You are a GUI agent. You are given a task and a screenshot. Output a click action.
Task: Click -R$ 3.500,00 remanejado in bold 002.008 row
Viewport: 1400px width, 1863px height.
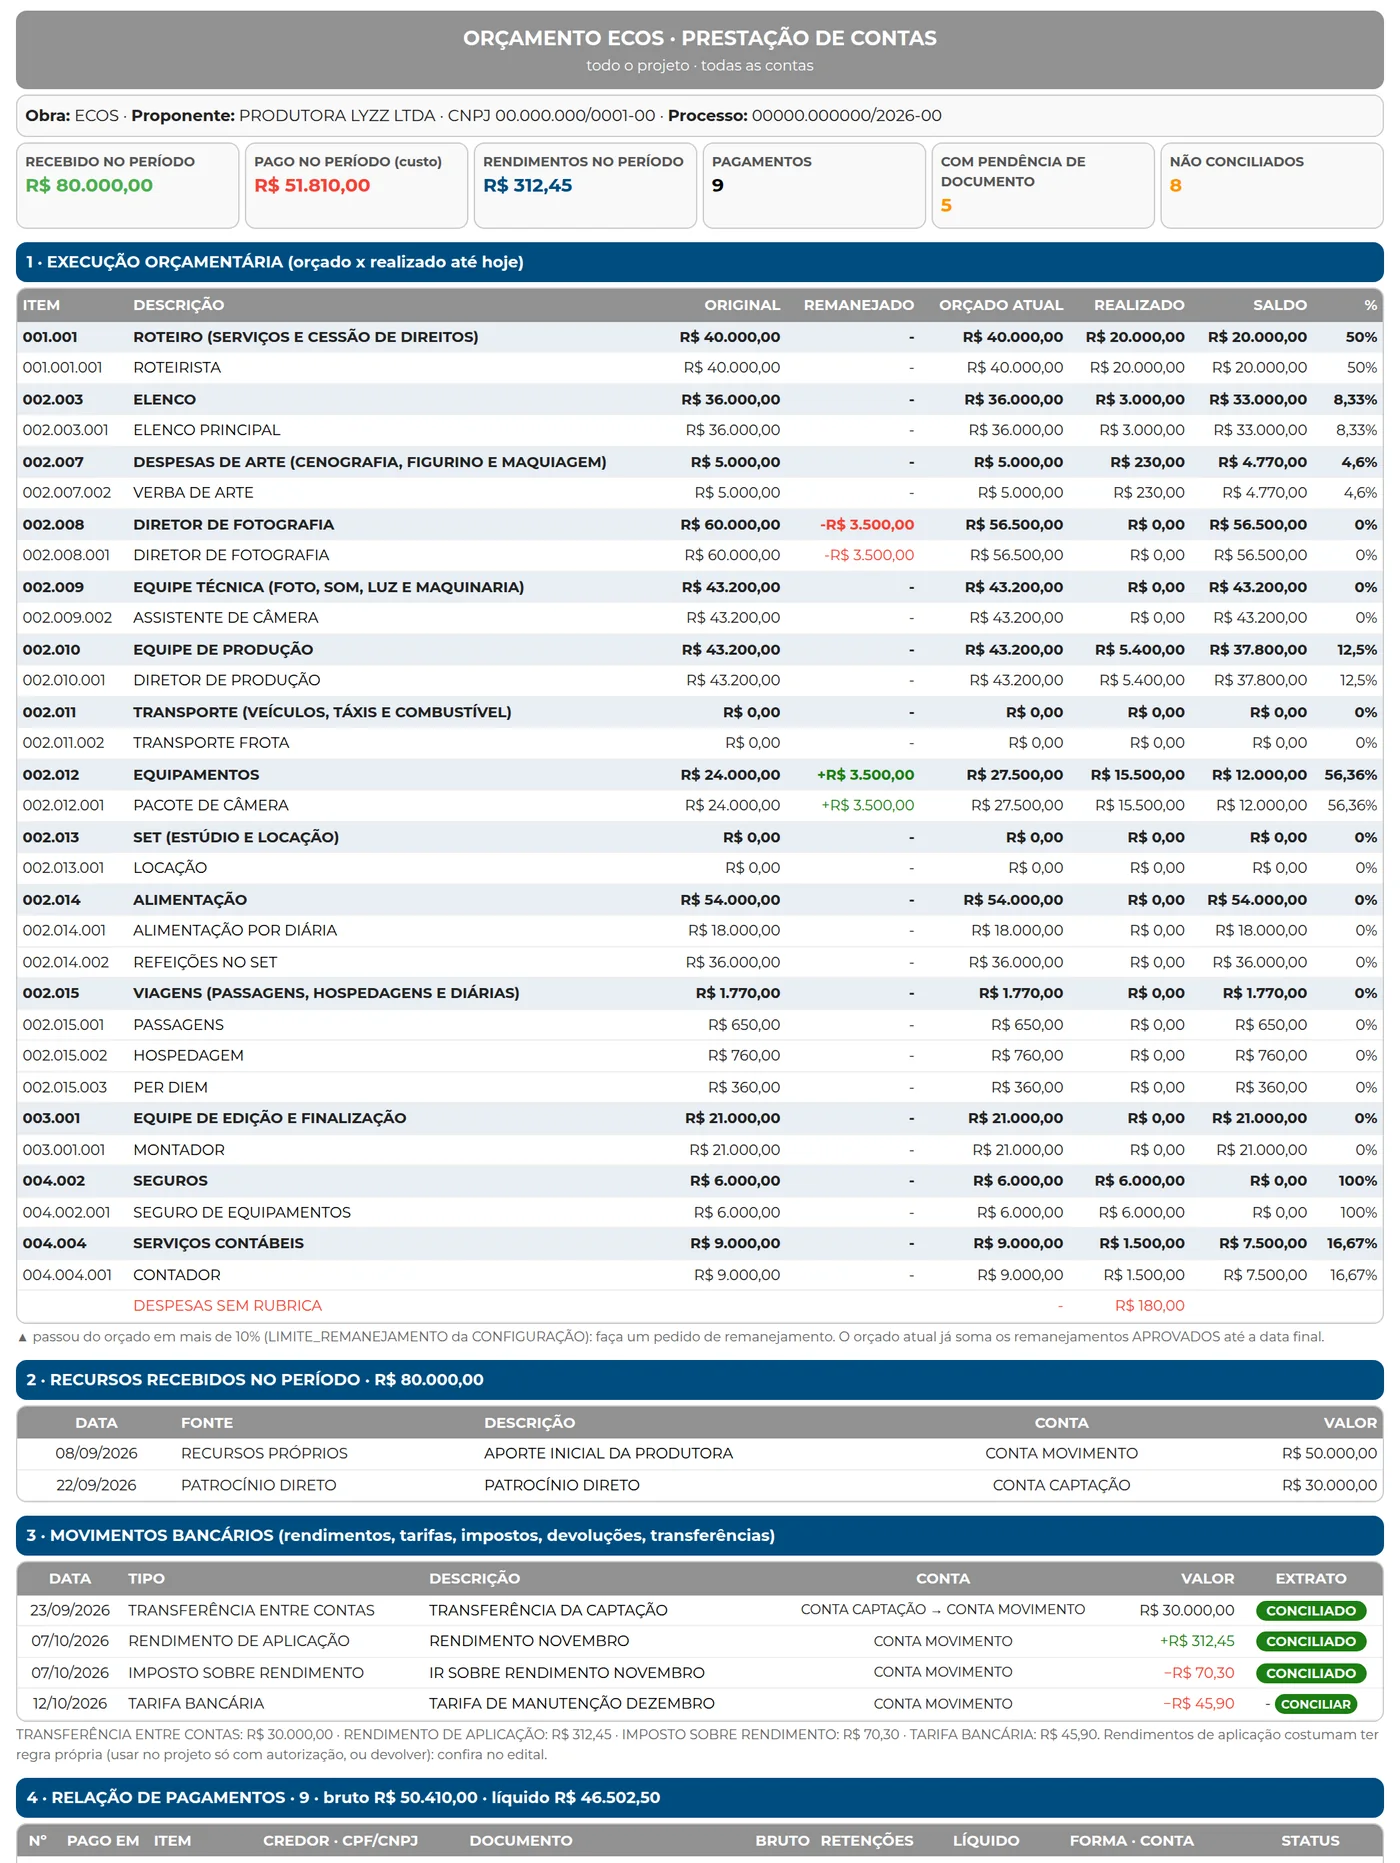867,525
